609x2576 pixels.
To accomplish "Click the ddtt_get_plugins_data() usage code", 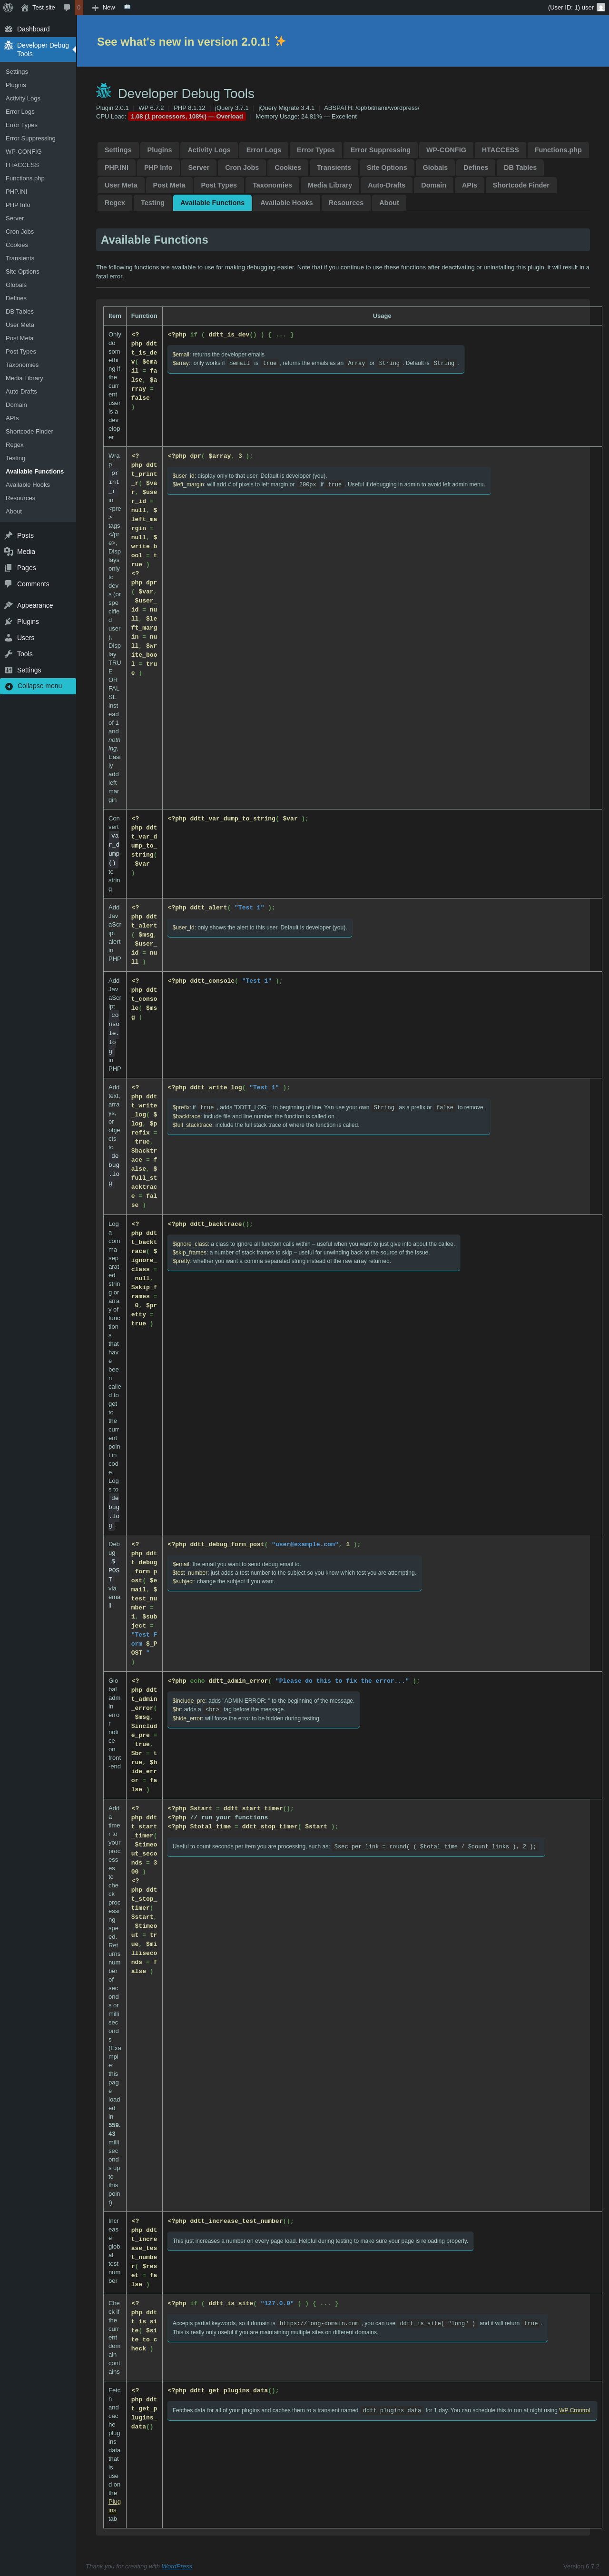I will click(223, 2390).
